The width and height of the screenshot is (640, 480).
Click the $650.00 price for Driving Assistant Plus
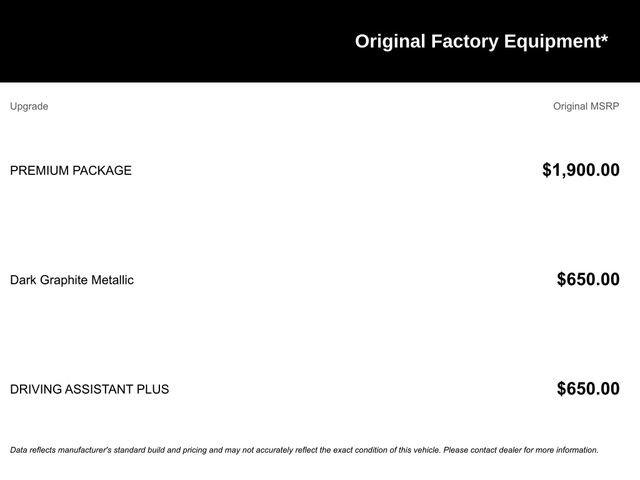pyautogui.click(x=588, y=389)
